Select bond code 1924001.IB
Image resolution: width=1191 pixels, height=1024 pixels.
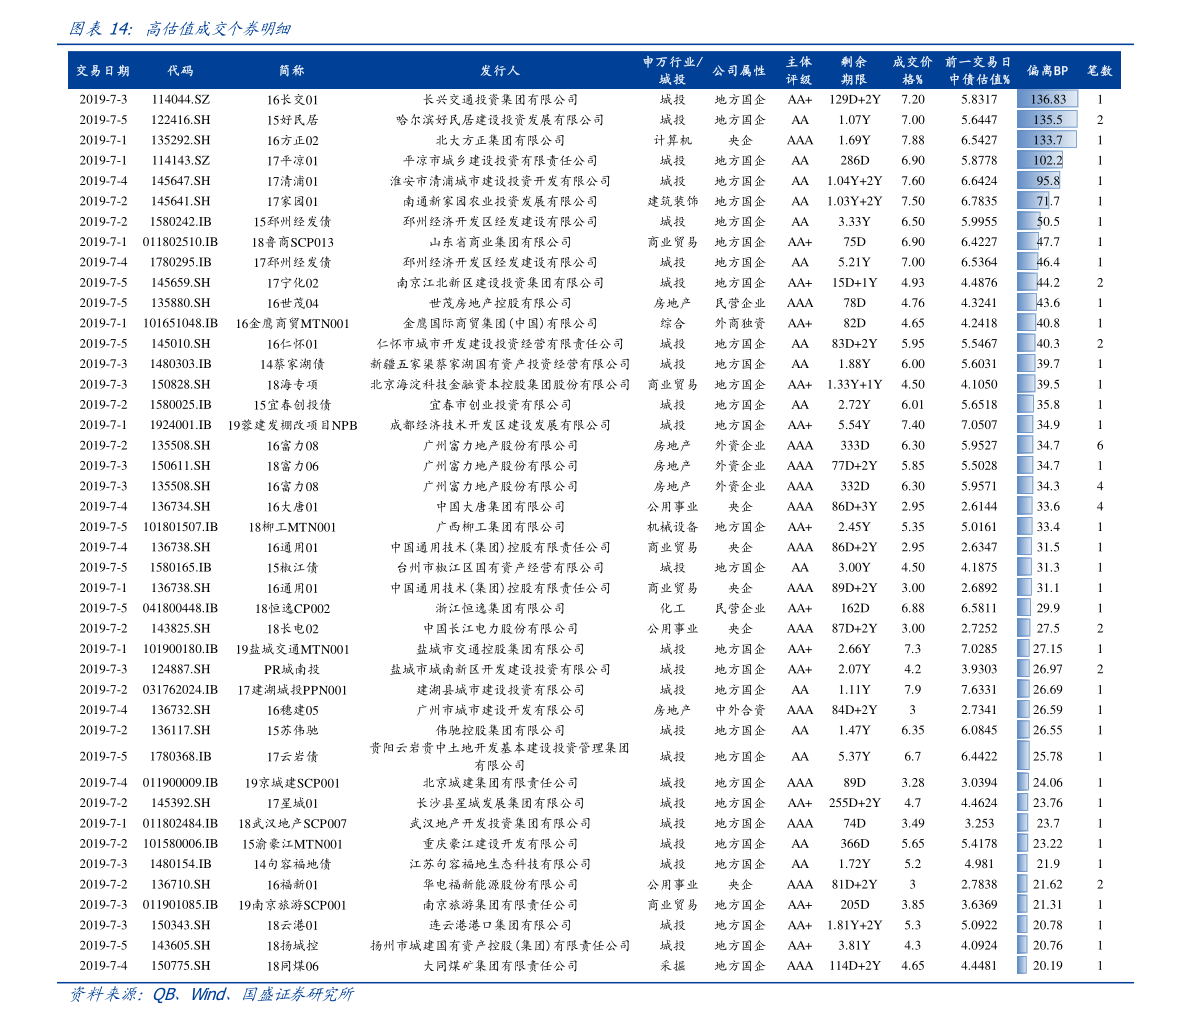[180, 425]
